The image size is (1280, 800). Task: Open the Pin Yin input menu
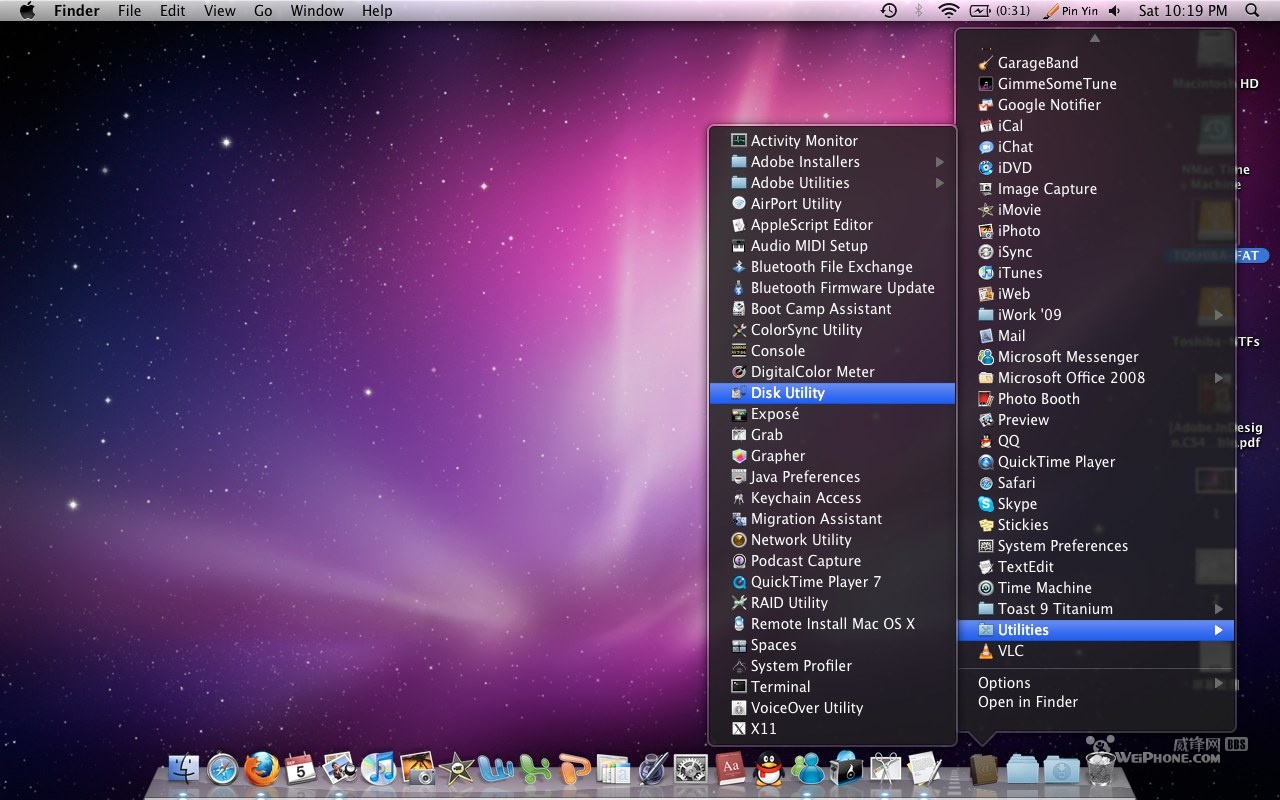[1070, 11]
